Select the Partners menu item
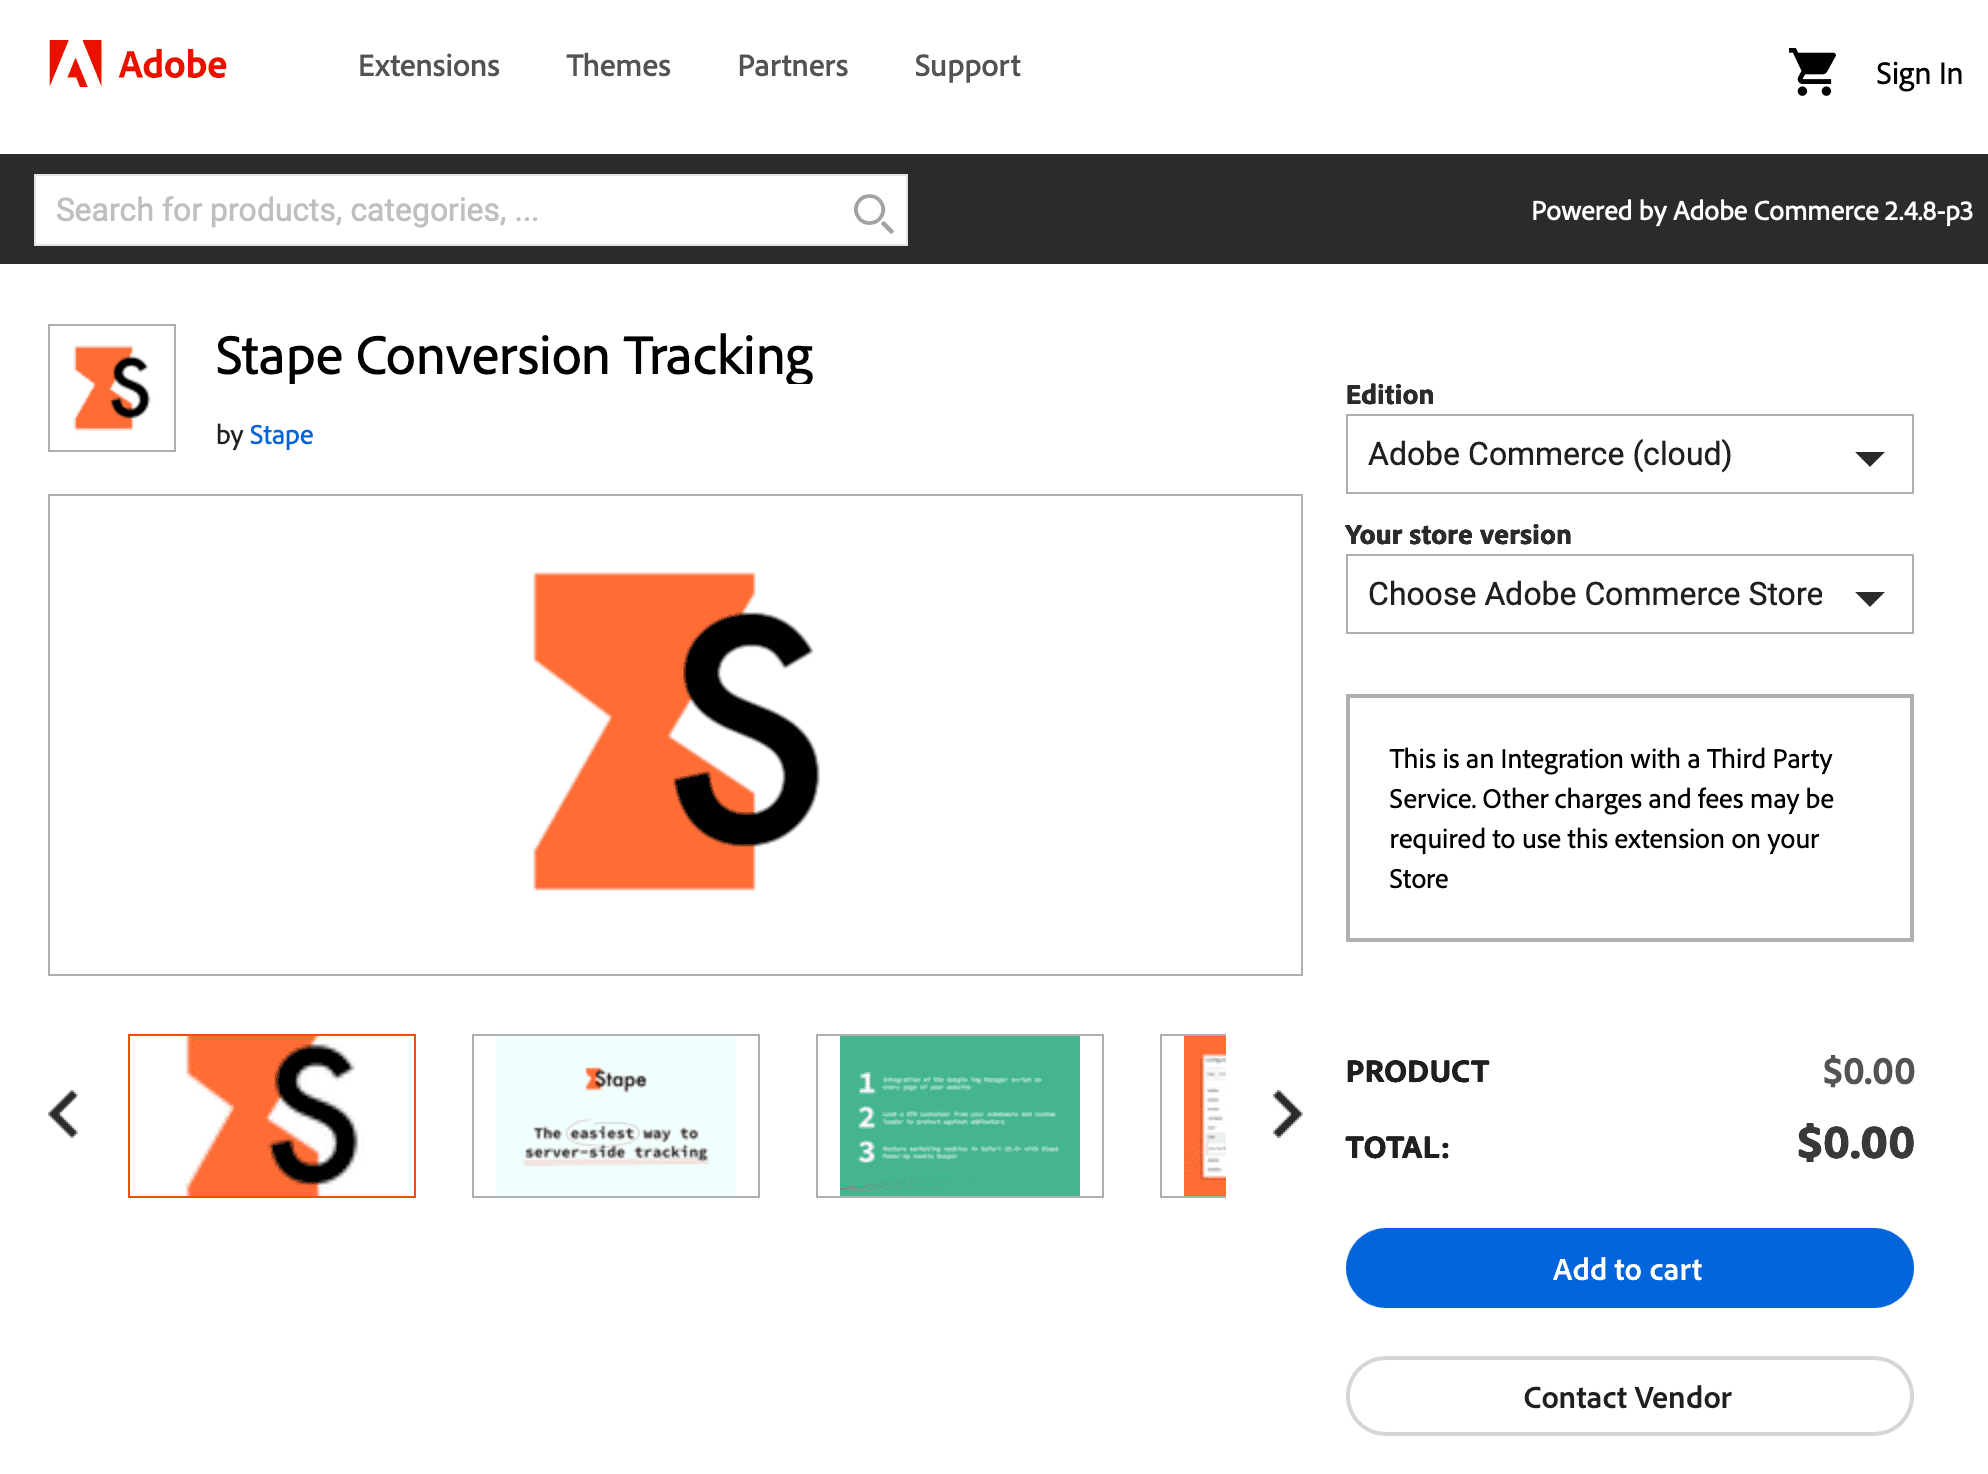The height and width of the screenshot is (1474, 1988). 792,65
